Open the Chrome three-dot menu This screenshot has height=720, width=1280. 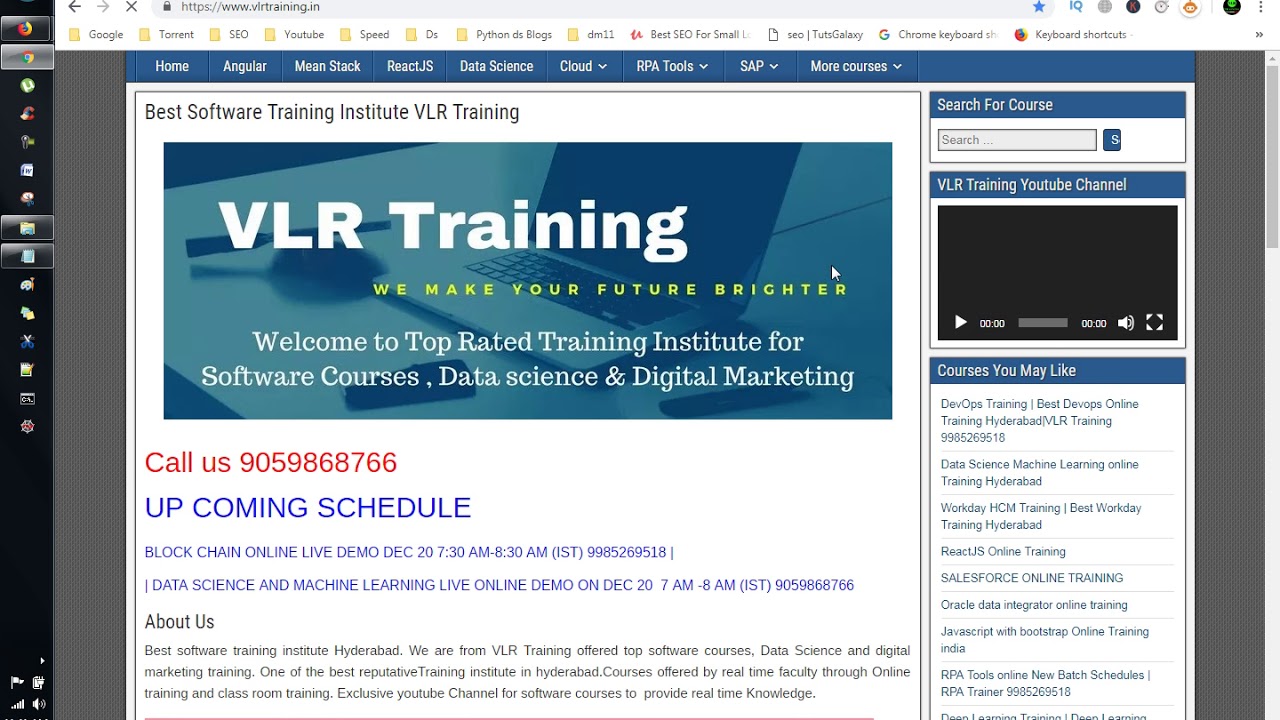tap(1262, 7)
